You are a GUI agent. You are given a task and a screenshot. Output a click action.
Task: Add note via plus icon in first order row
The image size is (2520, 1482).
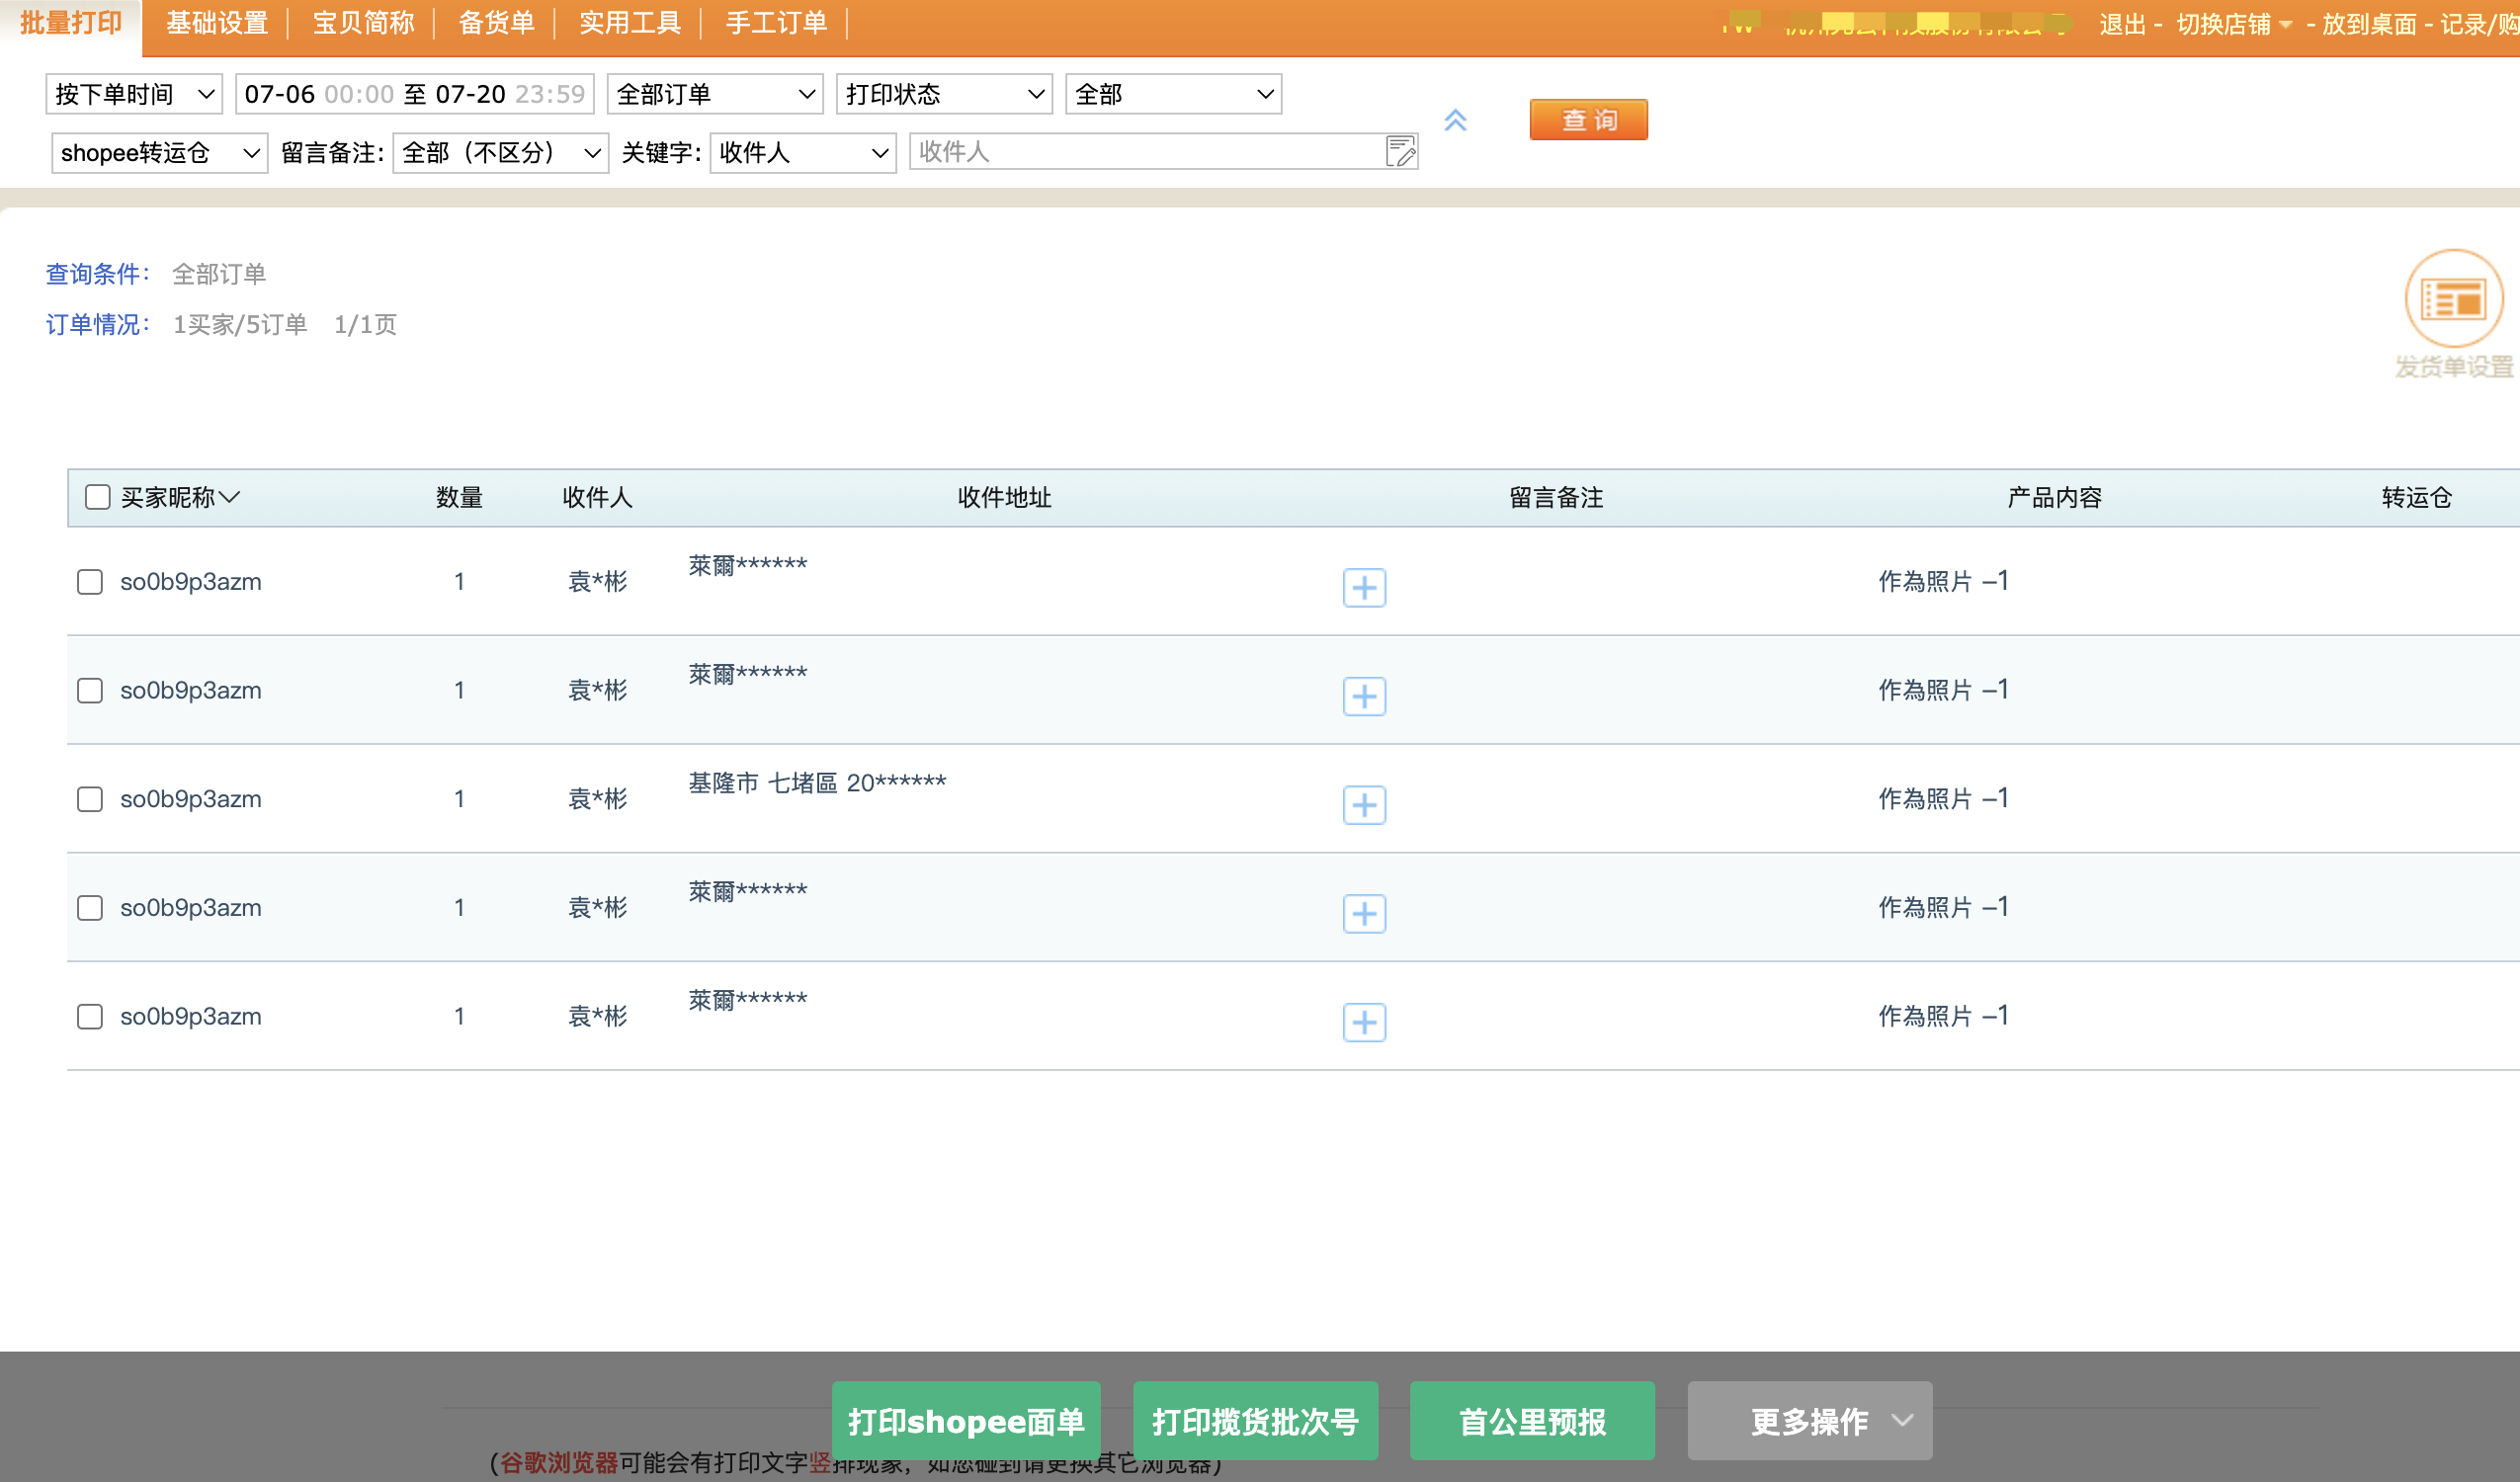[1364, 588]
